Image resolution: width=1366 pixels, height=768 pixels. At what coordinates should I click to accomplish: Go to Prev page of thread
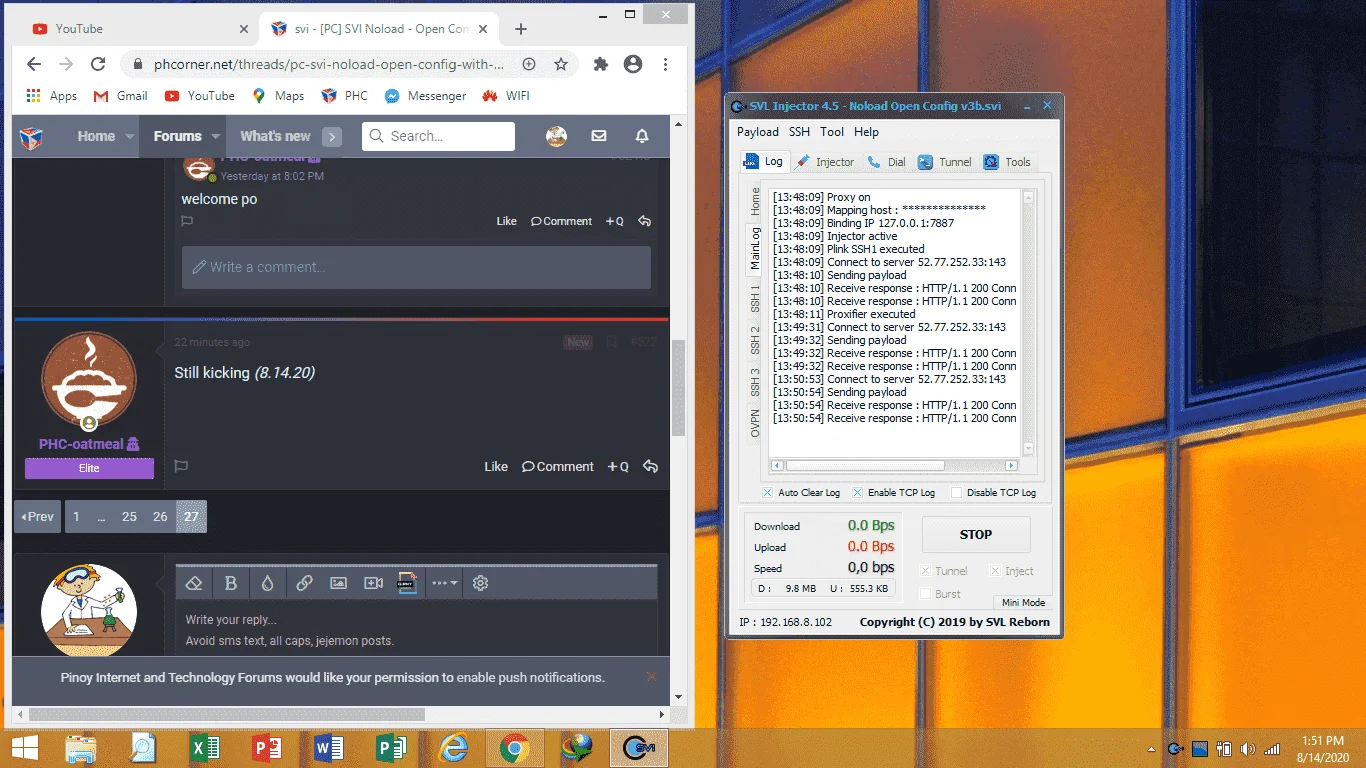click(x=38, y=517)
